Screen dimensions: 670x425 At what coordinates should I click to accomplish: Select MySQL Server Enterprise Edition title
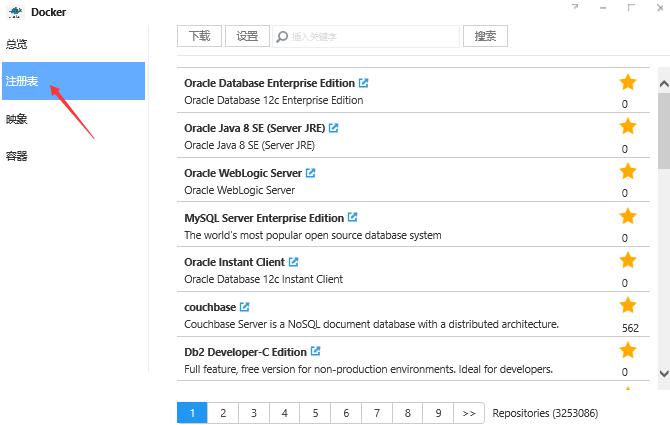pyautogui.click(x=264, y=218)
